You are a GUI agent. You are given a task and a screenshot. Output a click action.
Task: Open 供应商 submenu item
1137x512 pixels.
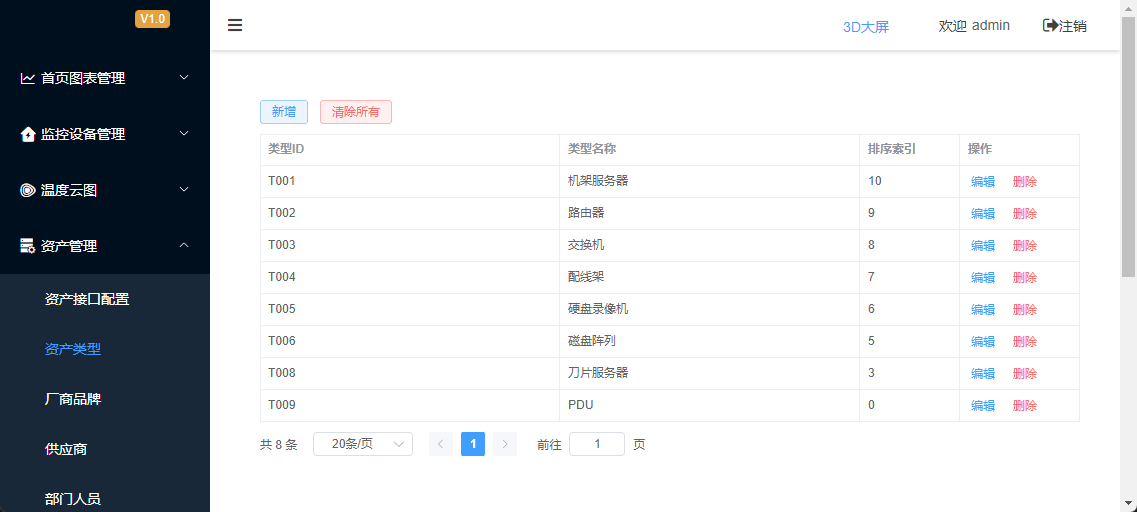[66, 449]
